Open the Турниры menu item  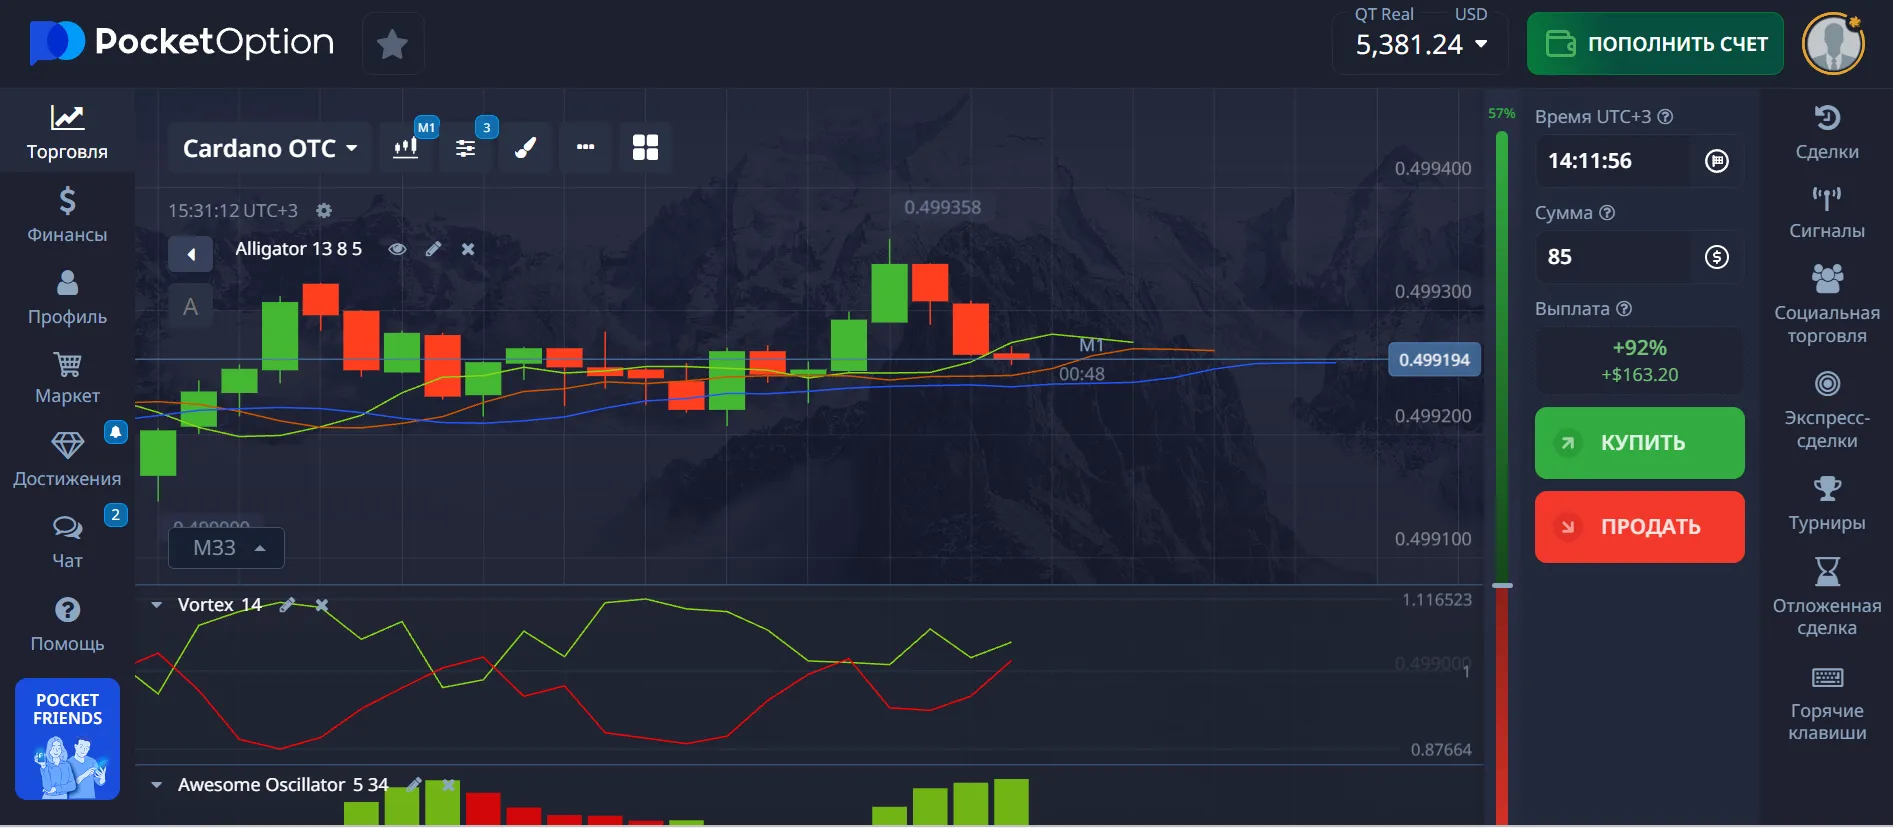coord(1826,503)
